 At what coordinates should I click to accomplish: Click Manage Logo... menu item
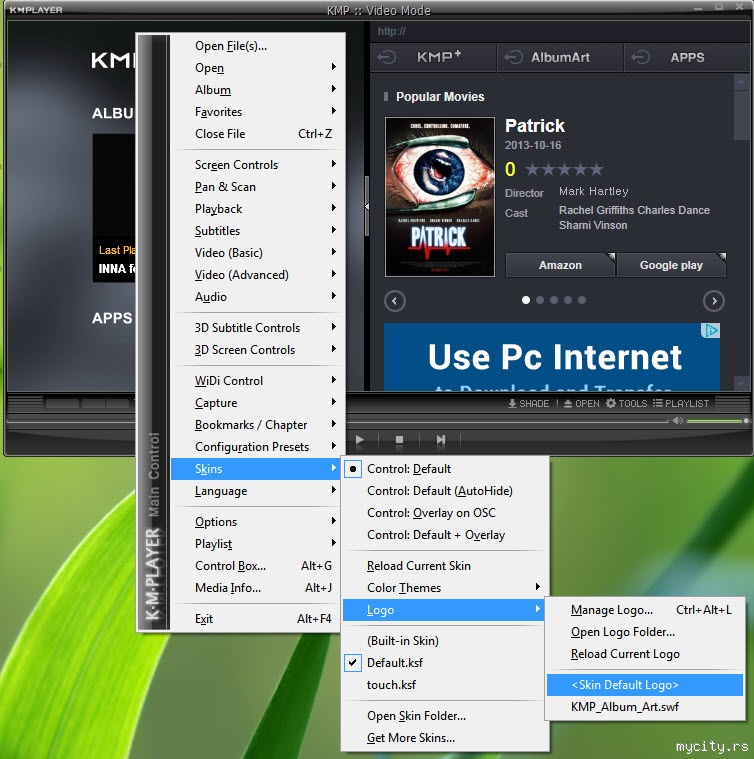pyautogui.click(x=645, y=609)
